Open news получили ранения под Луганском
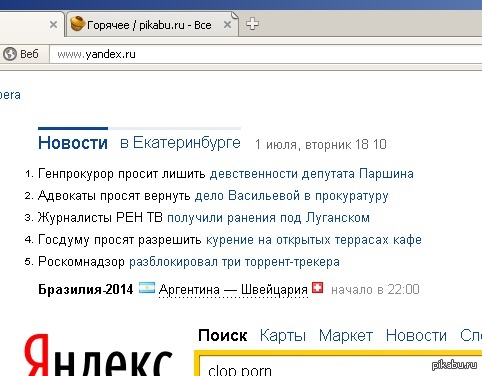 pos(268,218)
